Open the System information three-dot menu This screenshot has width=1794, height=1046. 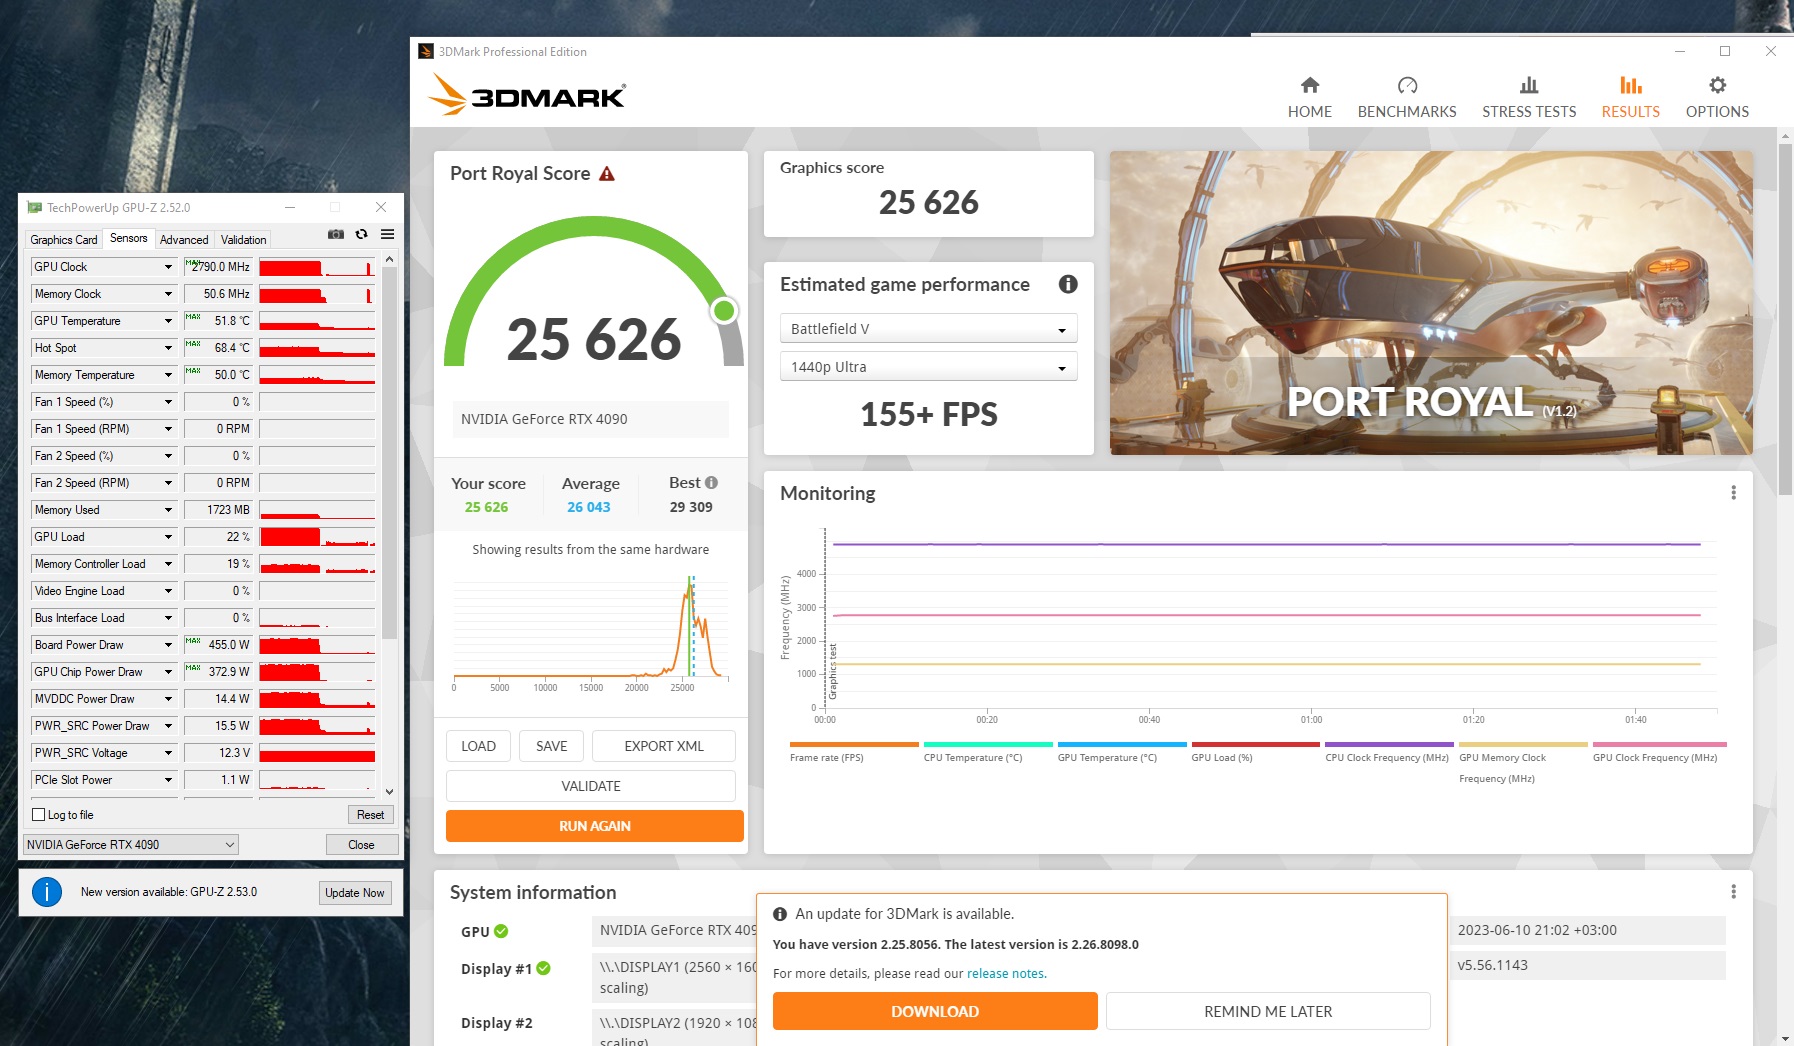[x=1734, y=892]
